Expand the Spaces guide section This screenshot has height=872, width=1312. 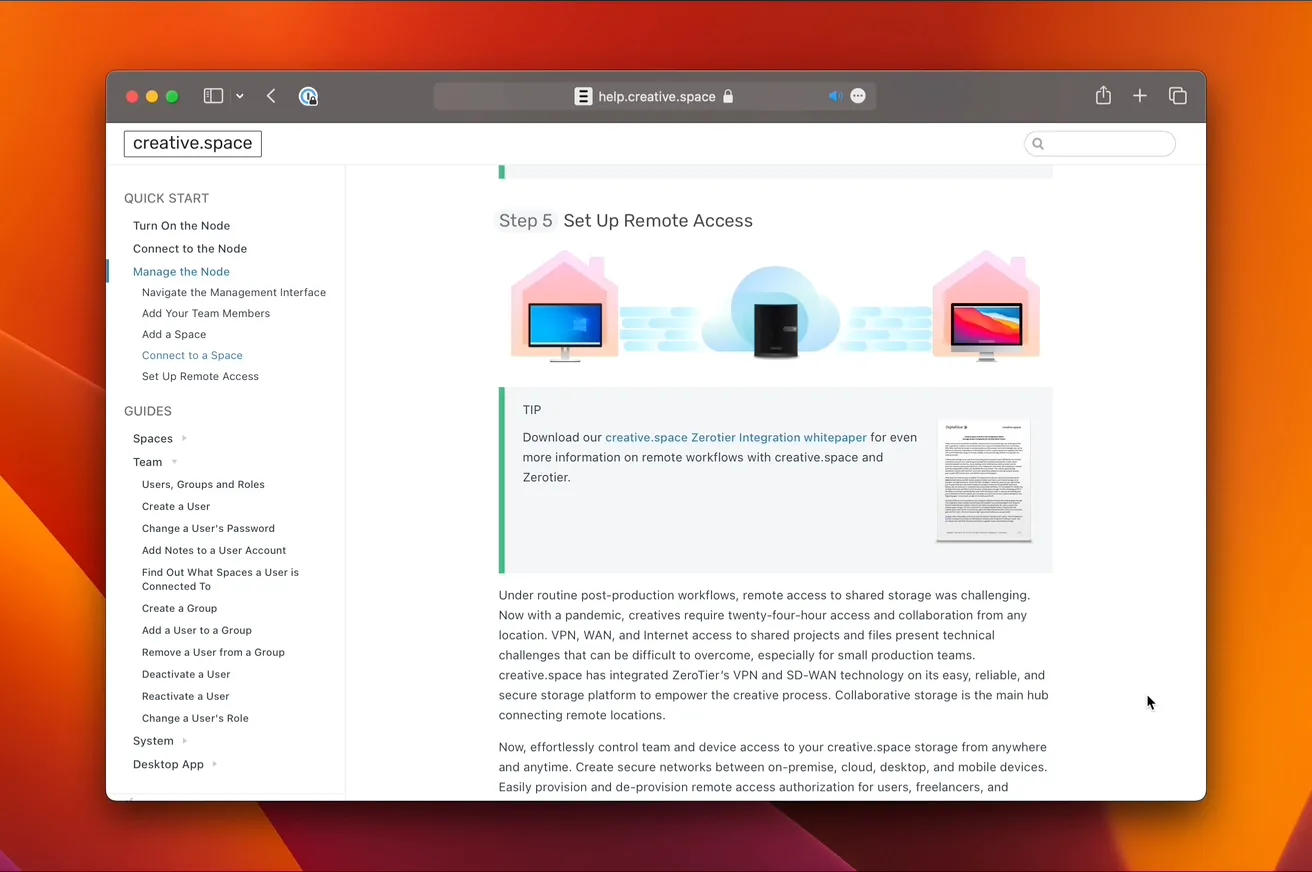(184, 438)
